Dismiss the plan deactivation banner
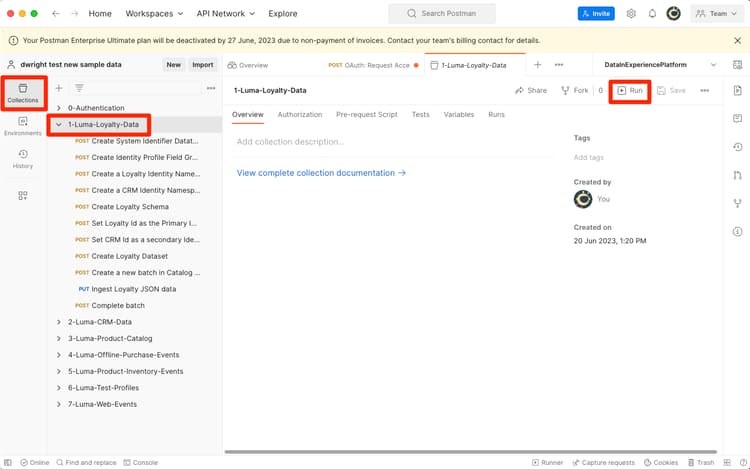 pyautogui.click(x=738, y=41)
